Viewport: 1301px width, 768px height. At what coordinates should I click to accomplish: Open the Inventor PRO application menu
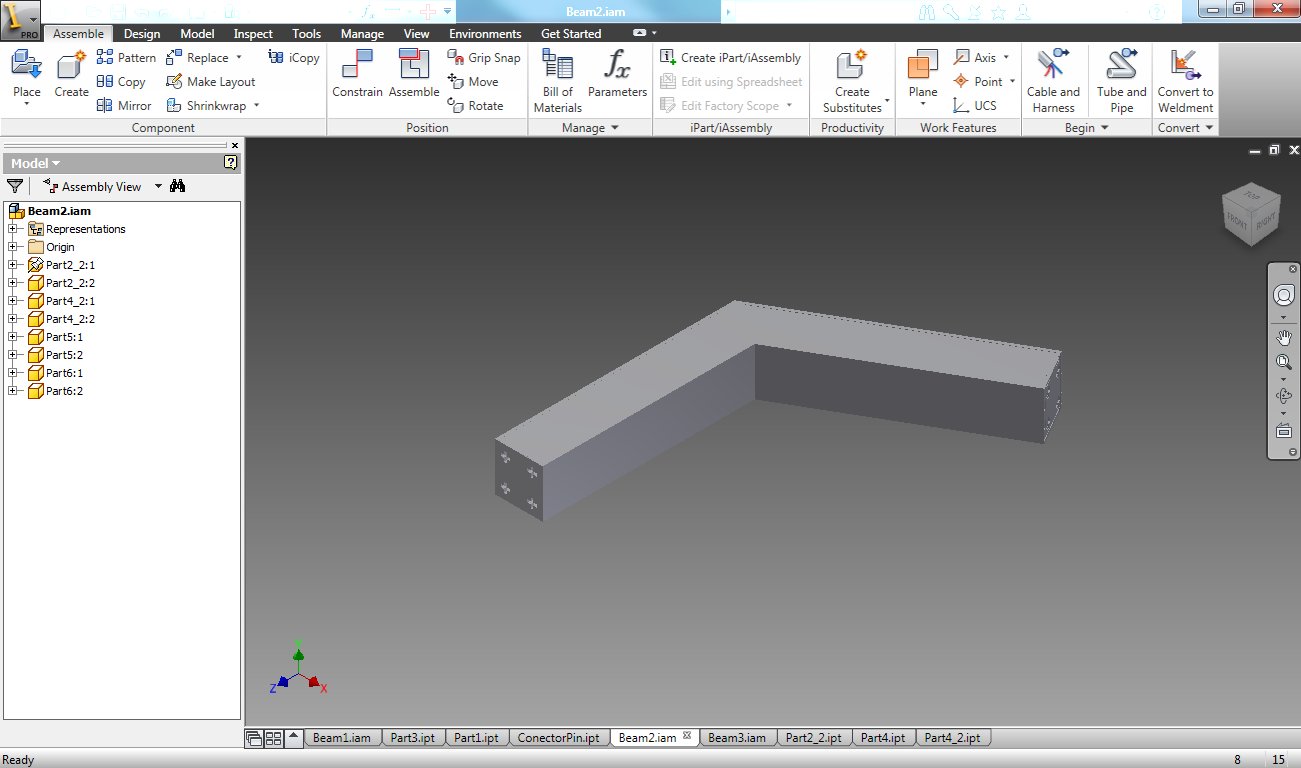click(x=20, y=20)
